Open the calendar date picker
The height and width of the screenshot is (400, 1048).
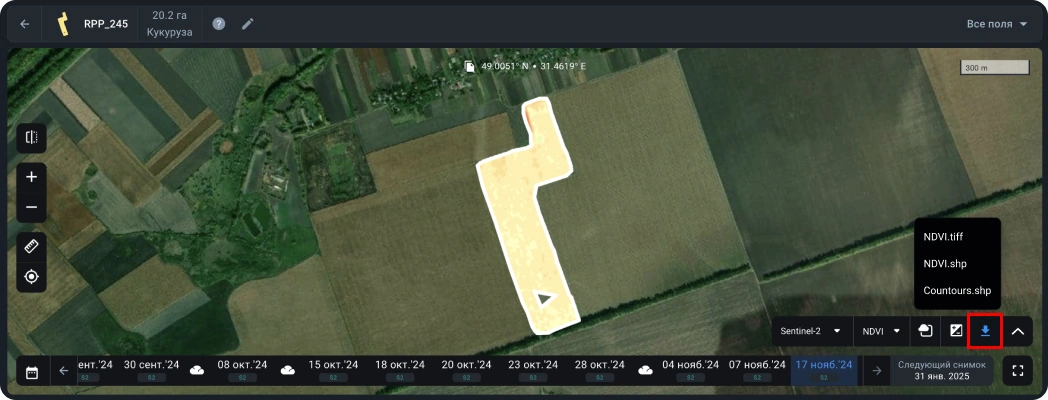[32, 372]
